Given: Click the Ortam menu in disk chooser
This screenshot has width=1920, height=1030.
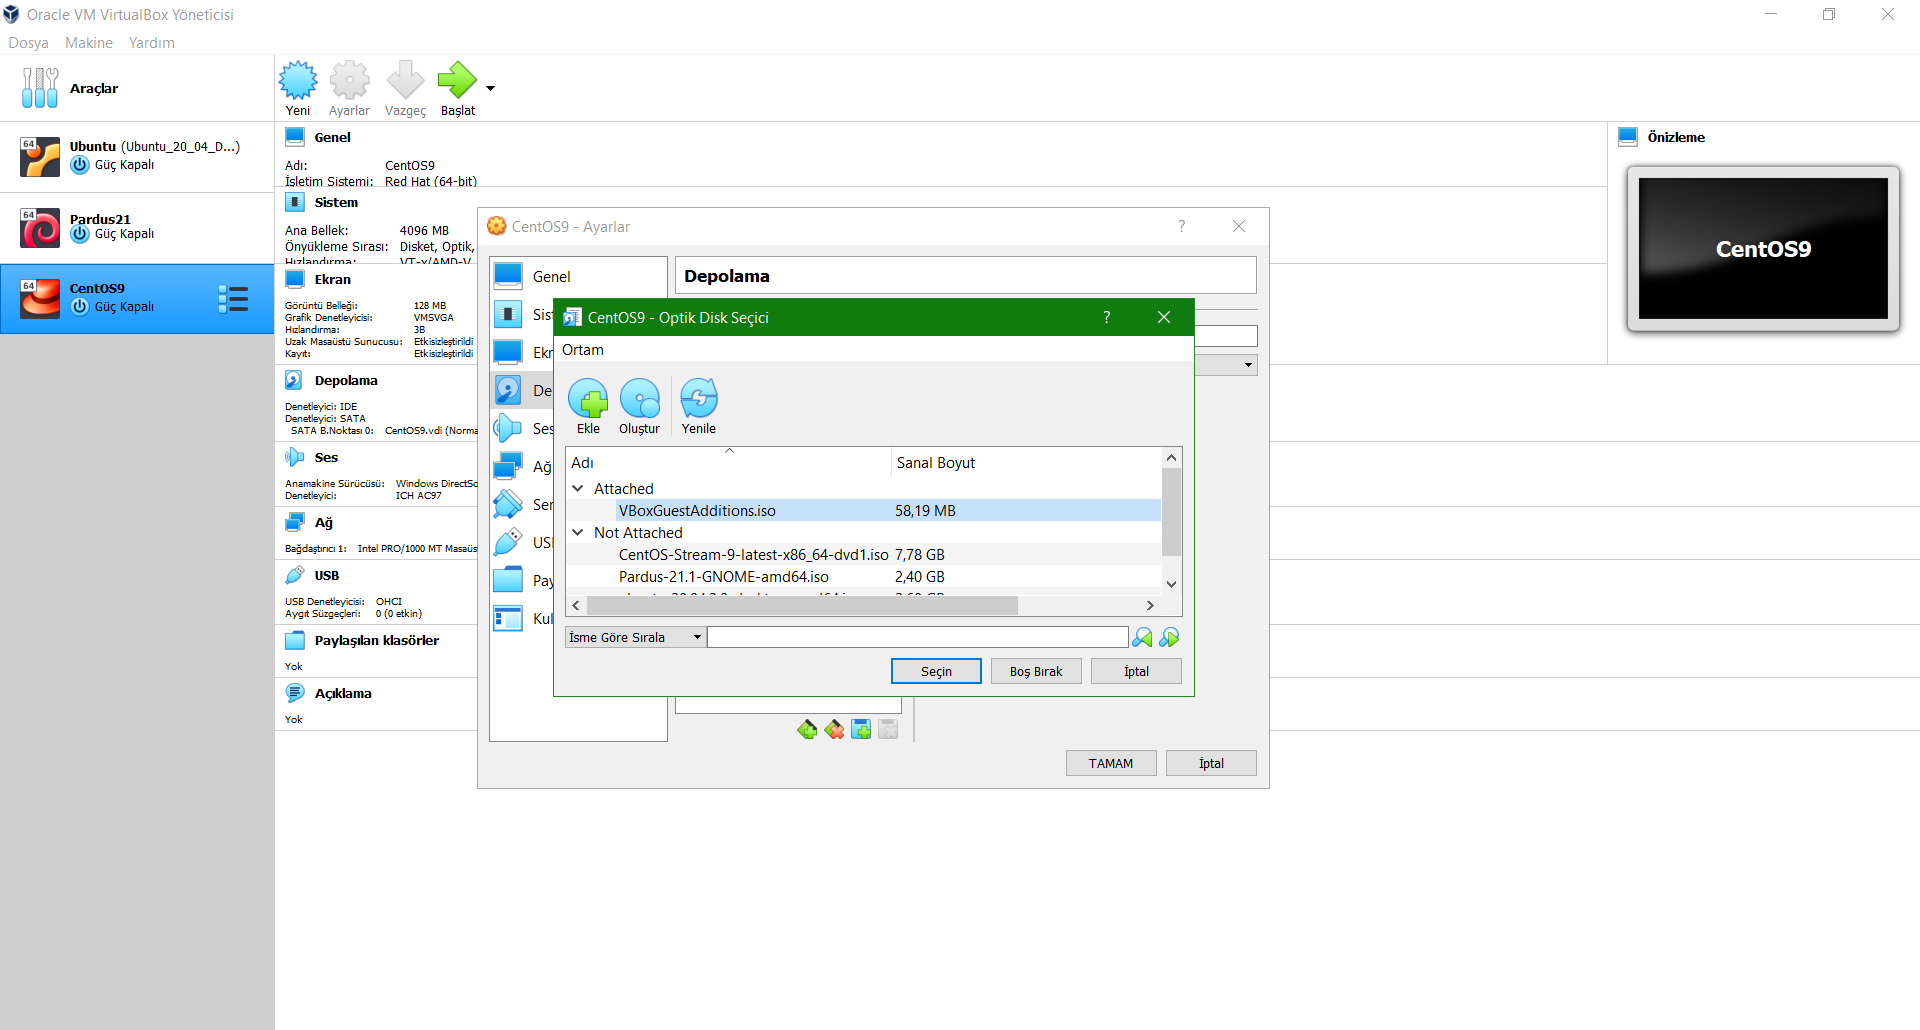Looking at the screenshot, I should (583, 349).
